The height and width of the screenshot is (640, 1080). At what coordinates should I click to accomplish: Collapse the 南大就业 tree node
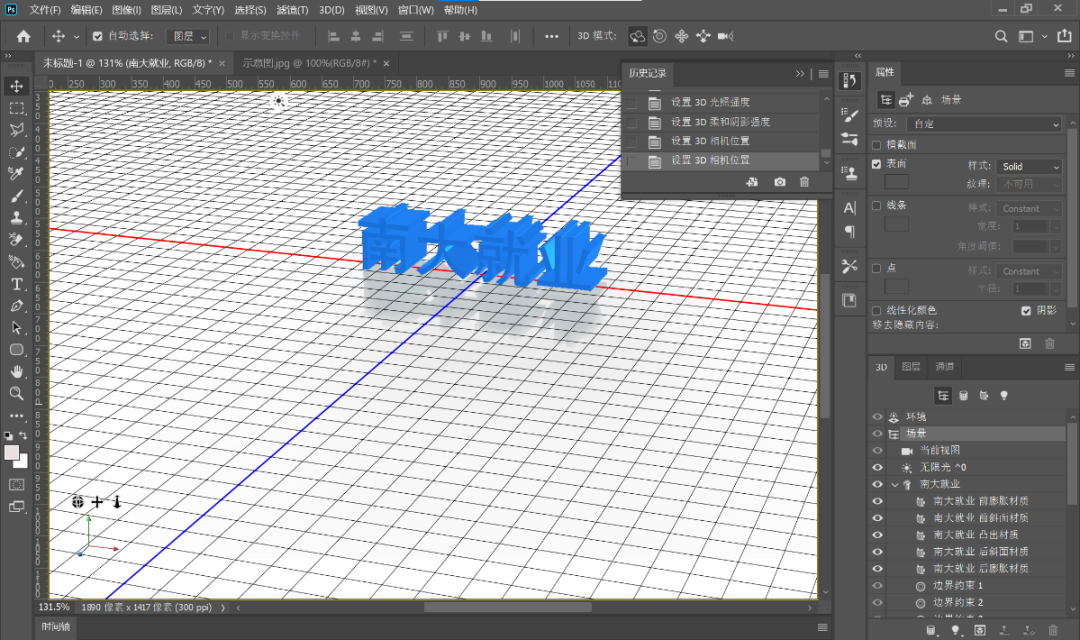pos(895,484)
